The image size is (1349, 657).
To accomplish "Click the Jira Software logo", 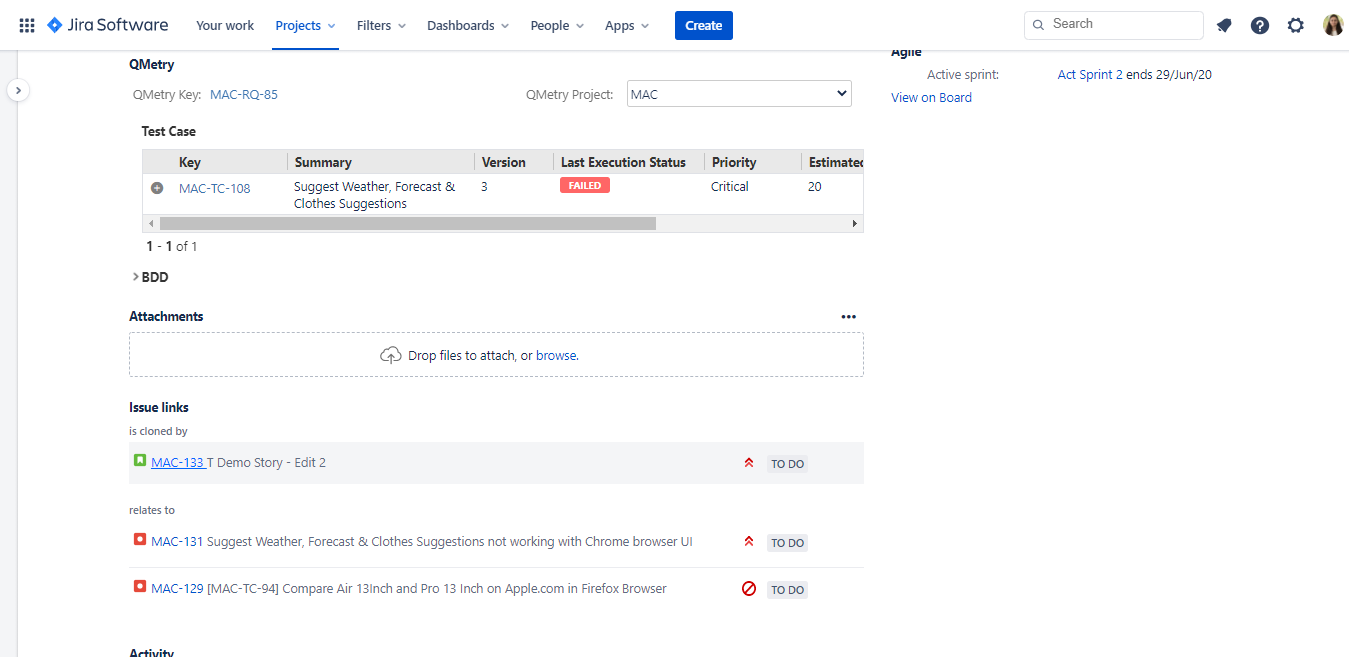I will pos(107,25).
